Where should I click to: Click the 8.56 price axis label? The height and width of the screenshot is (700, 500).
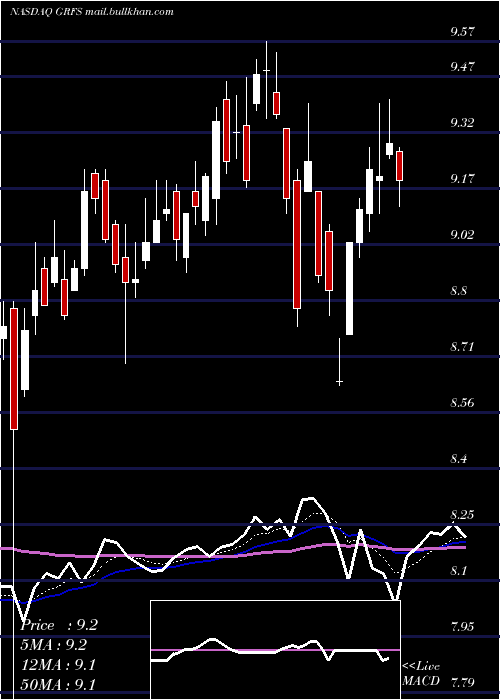463,403
